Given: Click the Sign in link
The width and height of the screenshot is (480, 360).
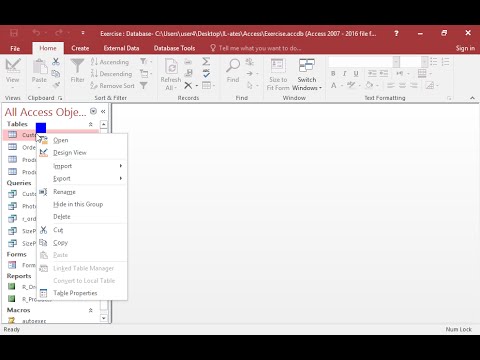Looking at the screenshot, I should [465, 48].
